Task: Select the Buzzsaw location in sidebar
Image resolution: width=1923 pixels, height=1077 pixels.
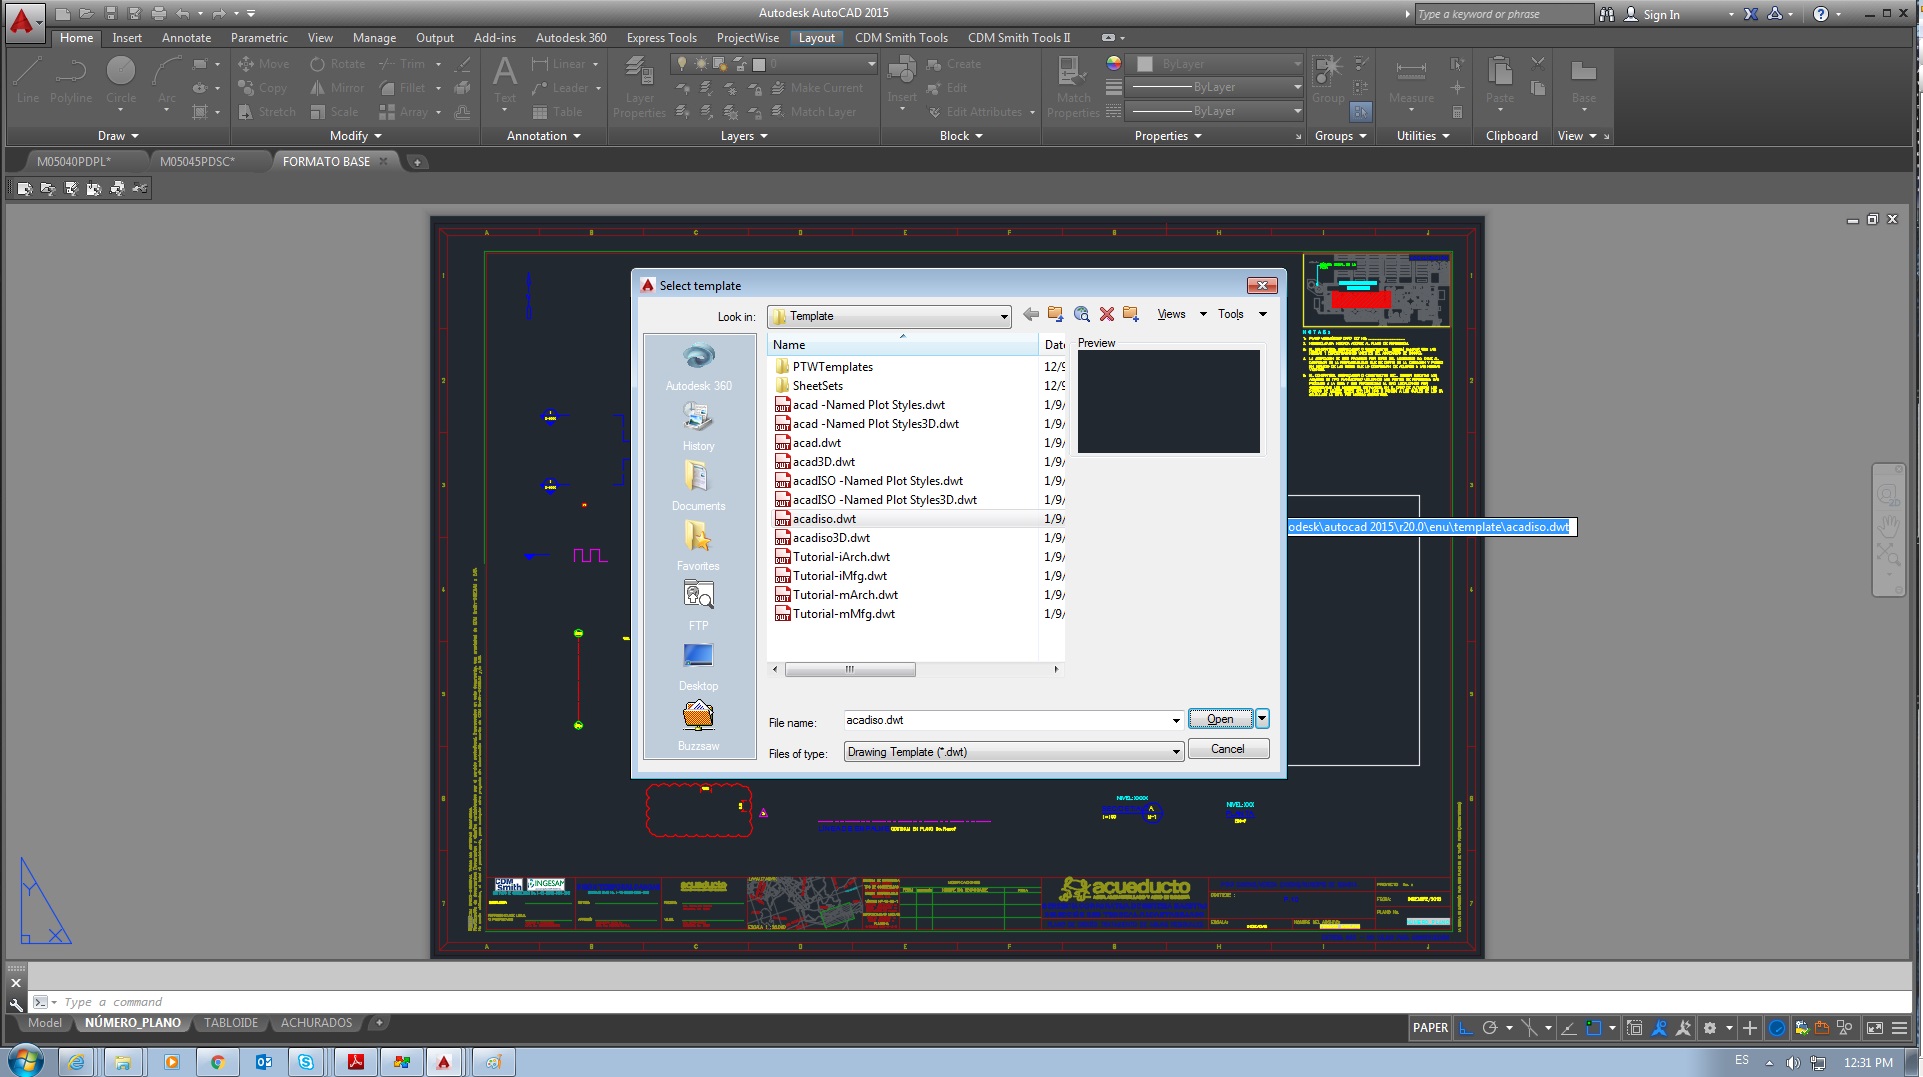Action: (699, 727)
